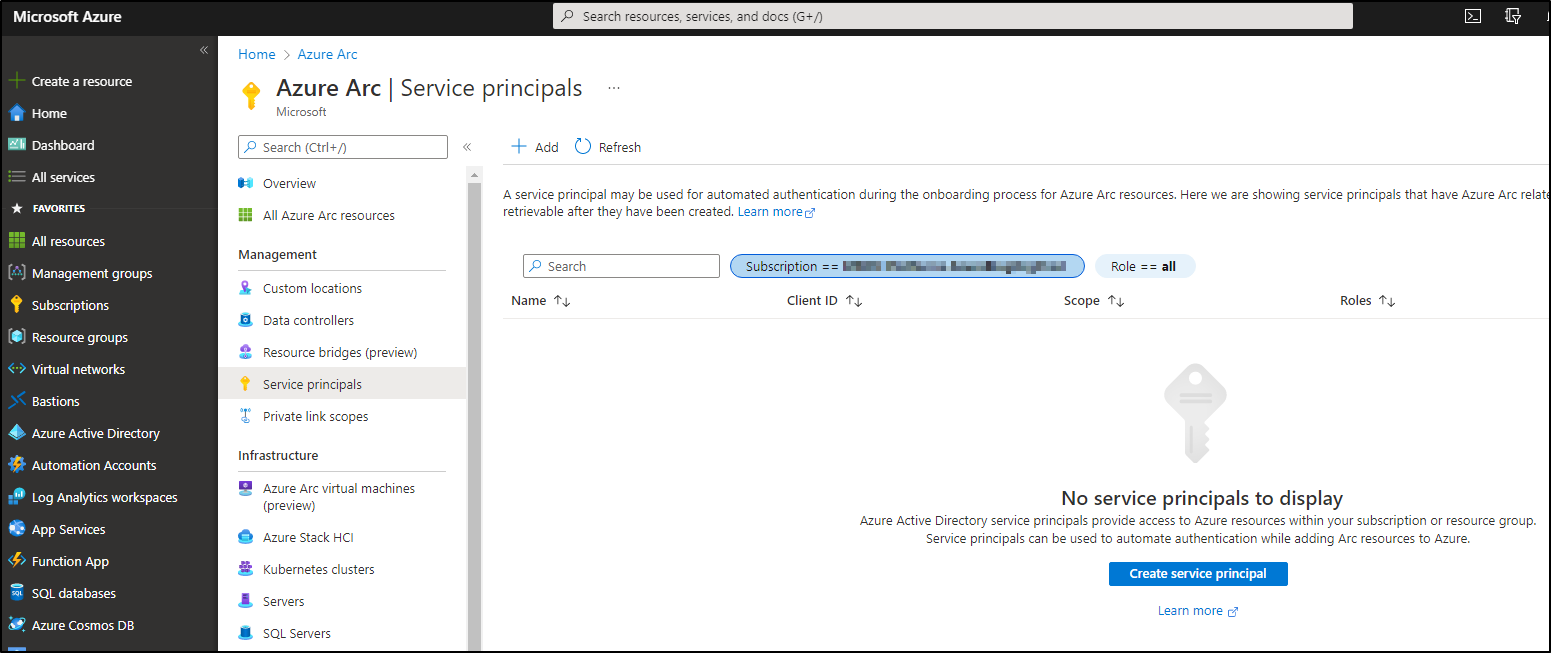Click the Refresh button
Viewport: 1551px width, 653px height.
point(608,147)
